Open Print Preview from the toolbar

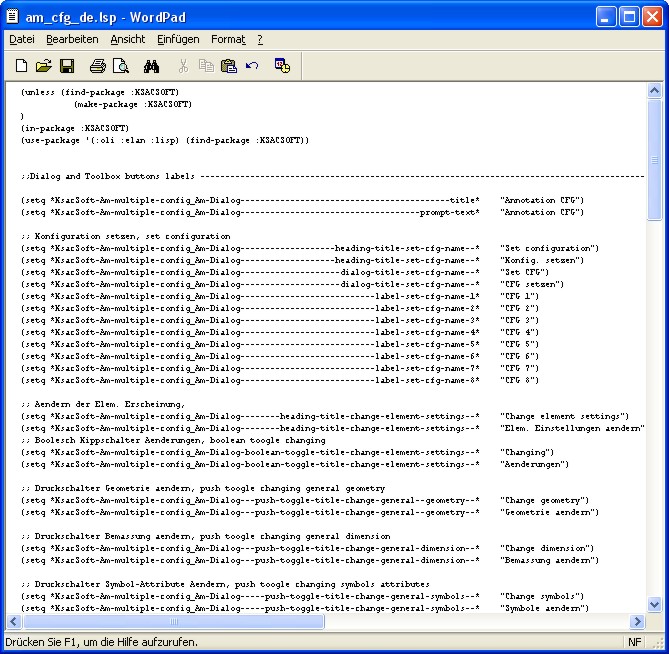pos(120,66)
